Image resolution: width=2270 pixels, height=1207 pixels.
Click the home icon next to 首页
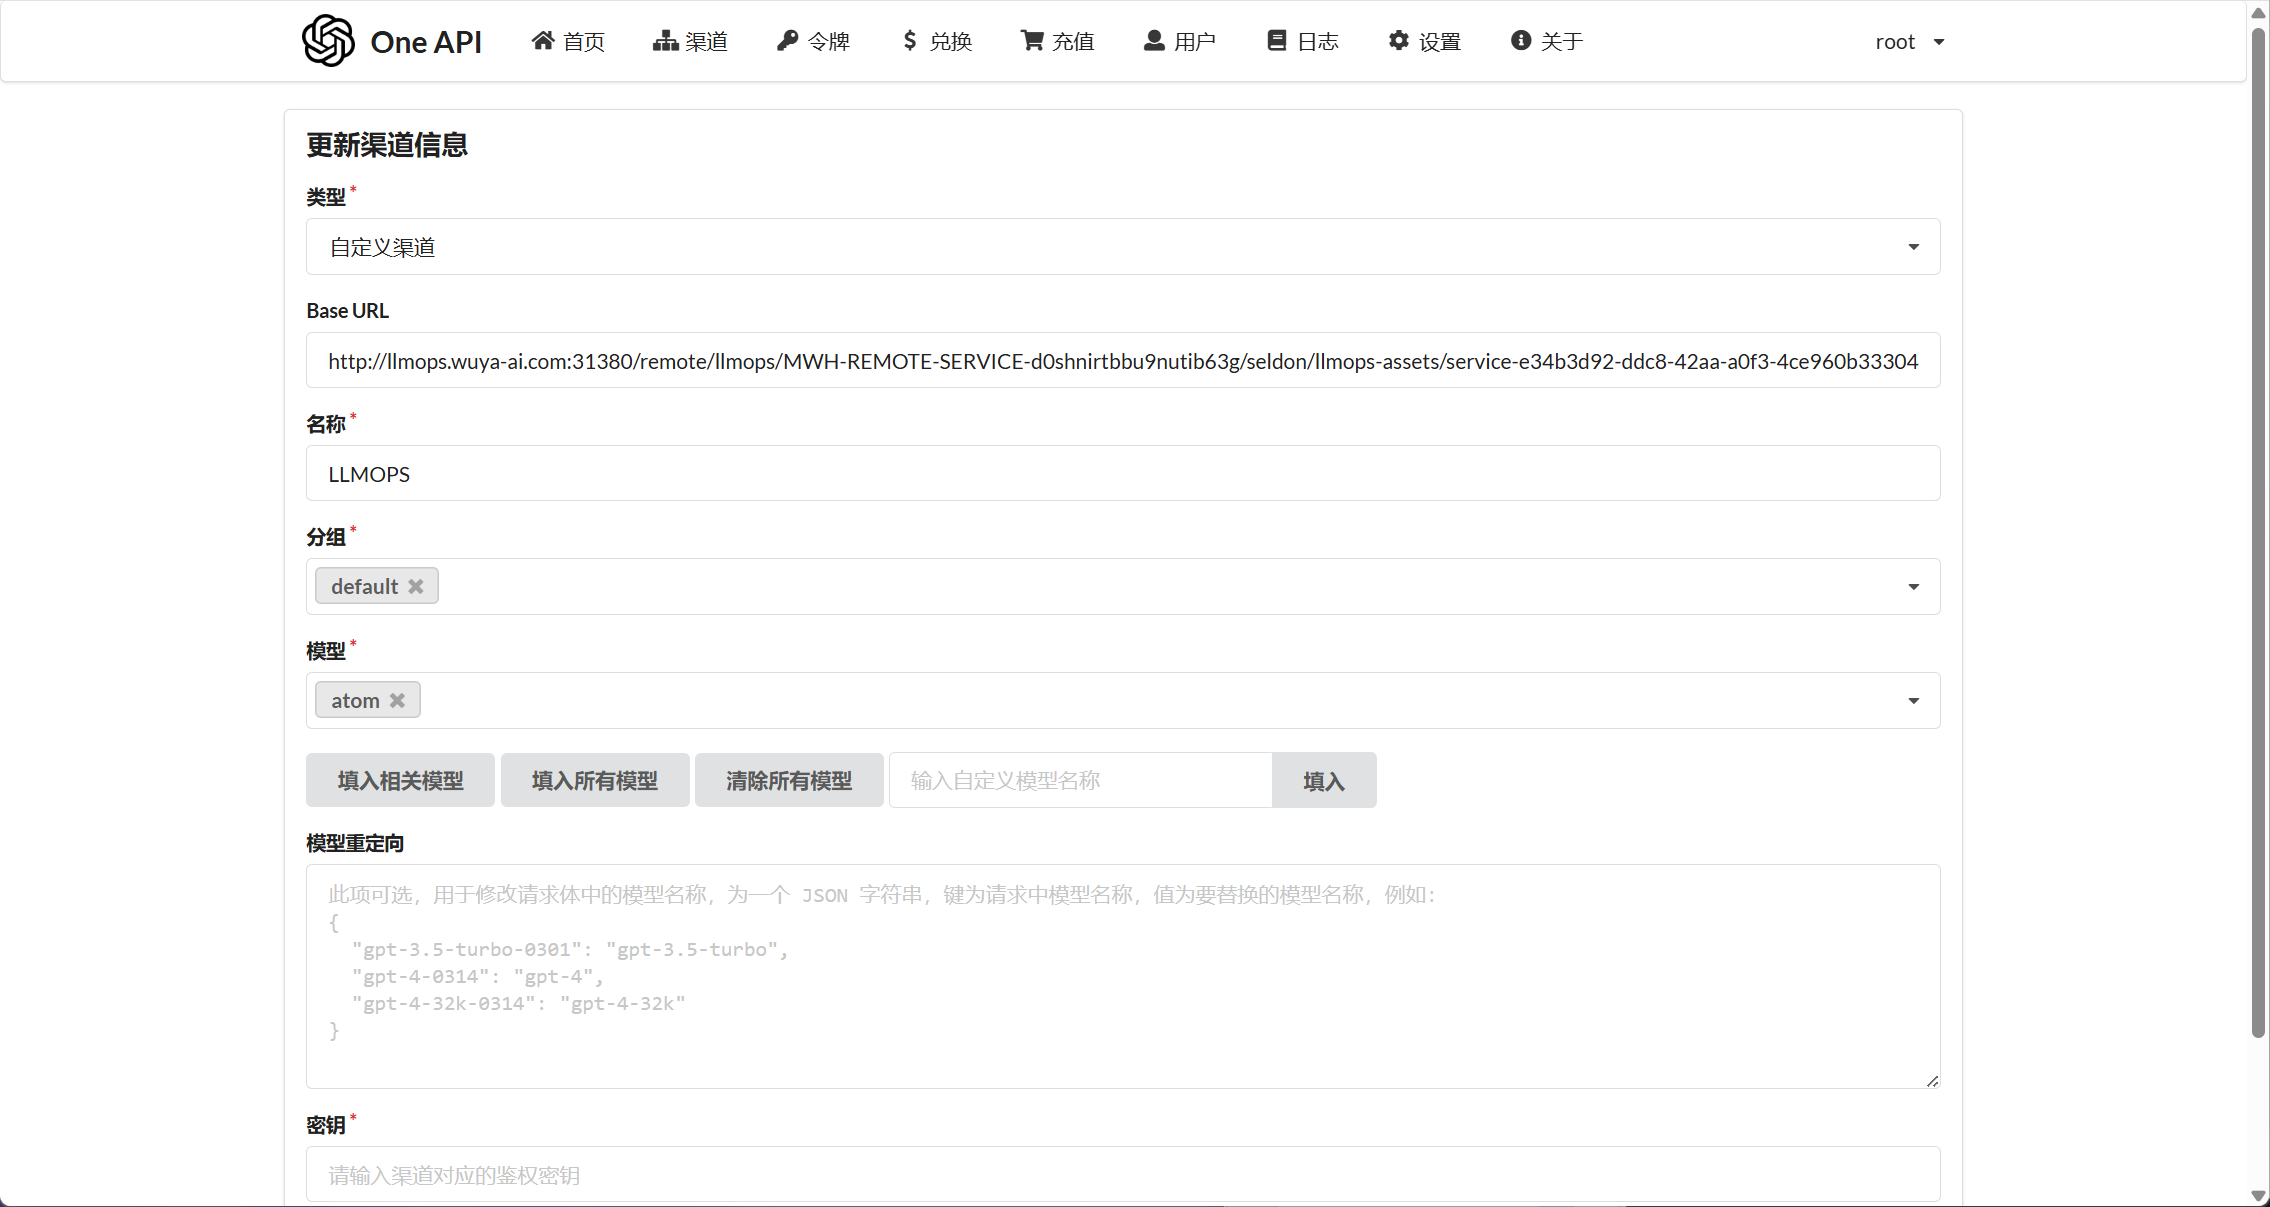(x=543, y=41)
